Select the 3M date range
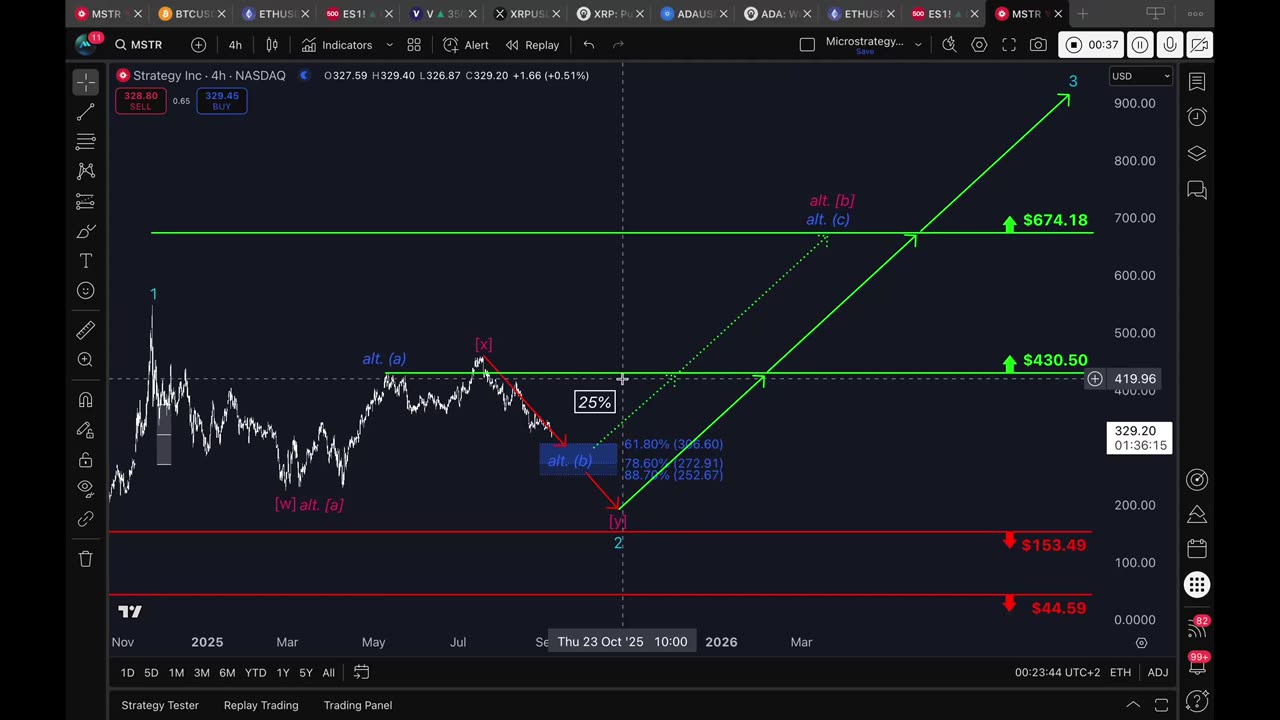This screenshot has width=1280, height=720. coord(201,673)
